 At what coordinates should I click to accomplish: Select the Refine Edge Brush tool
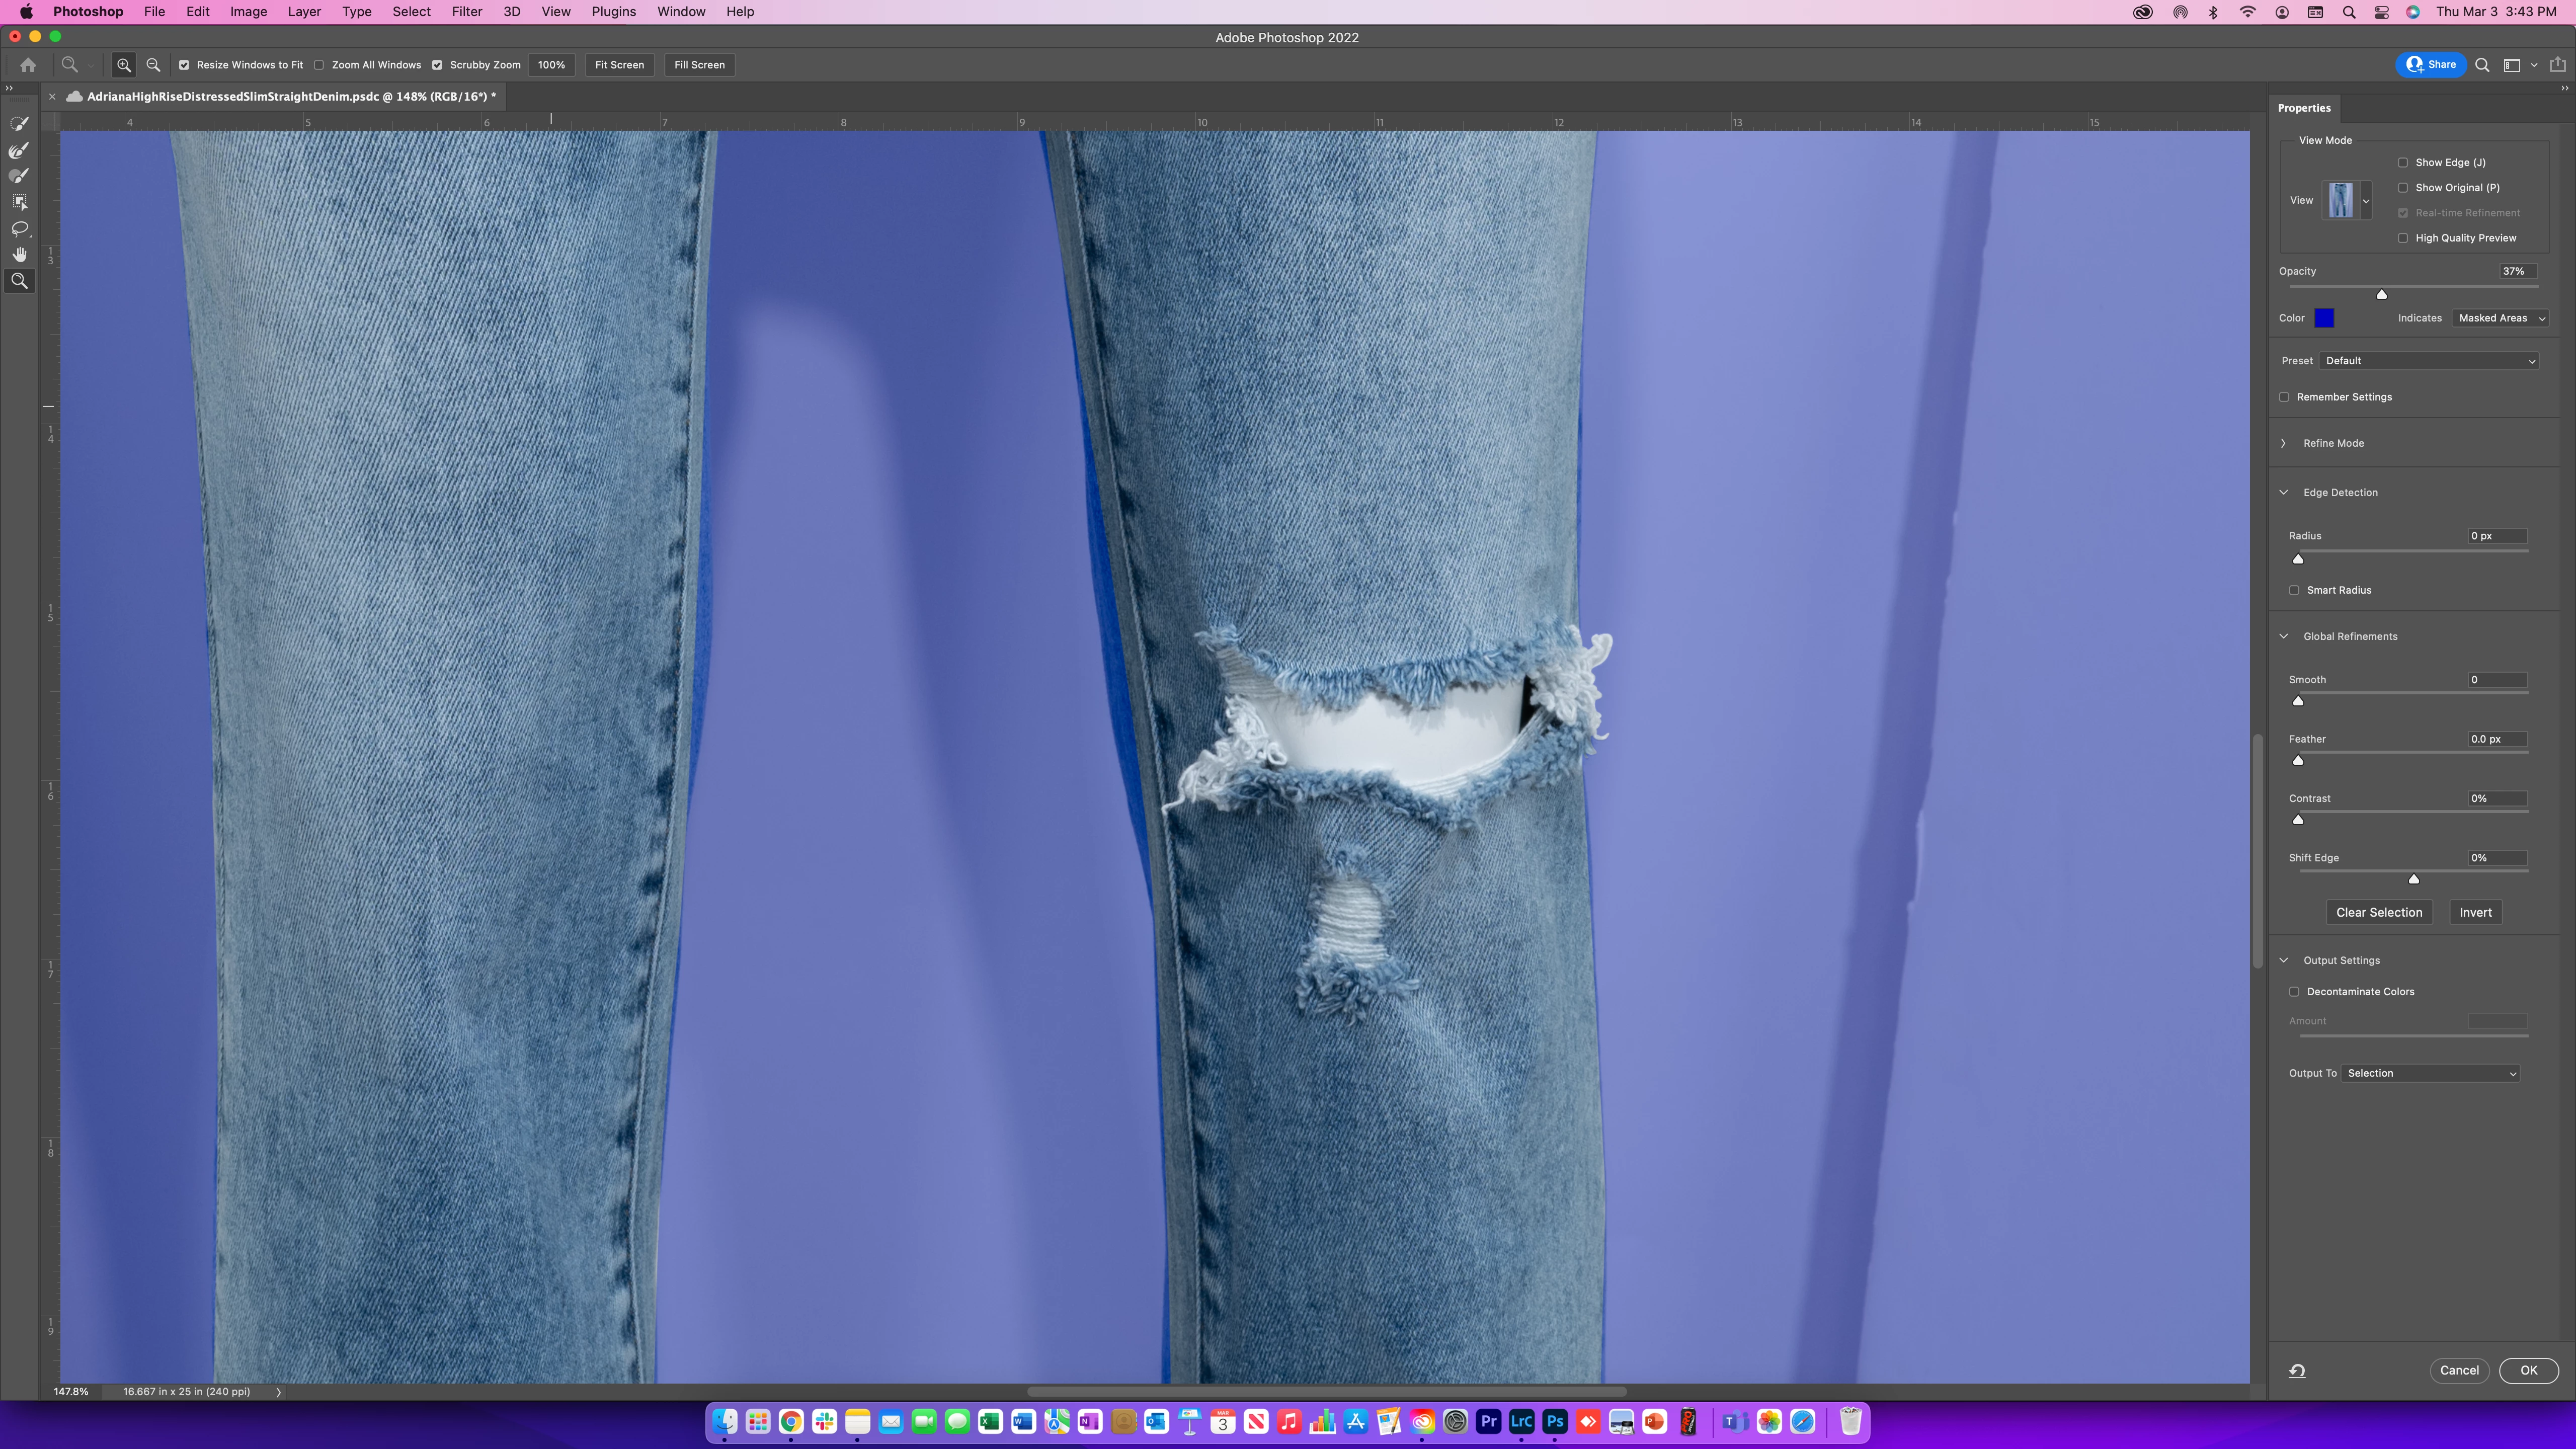click(19, 150)
